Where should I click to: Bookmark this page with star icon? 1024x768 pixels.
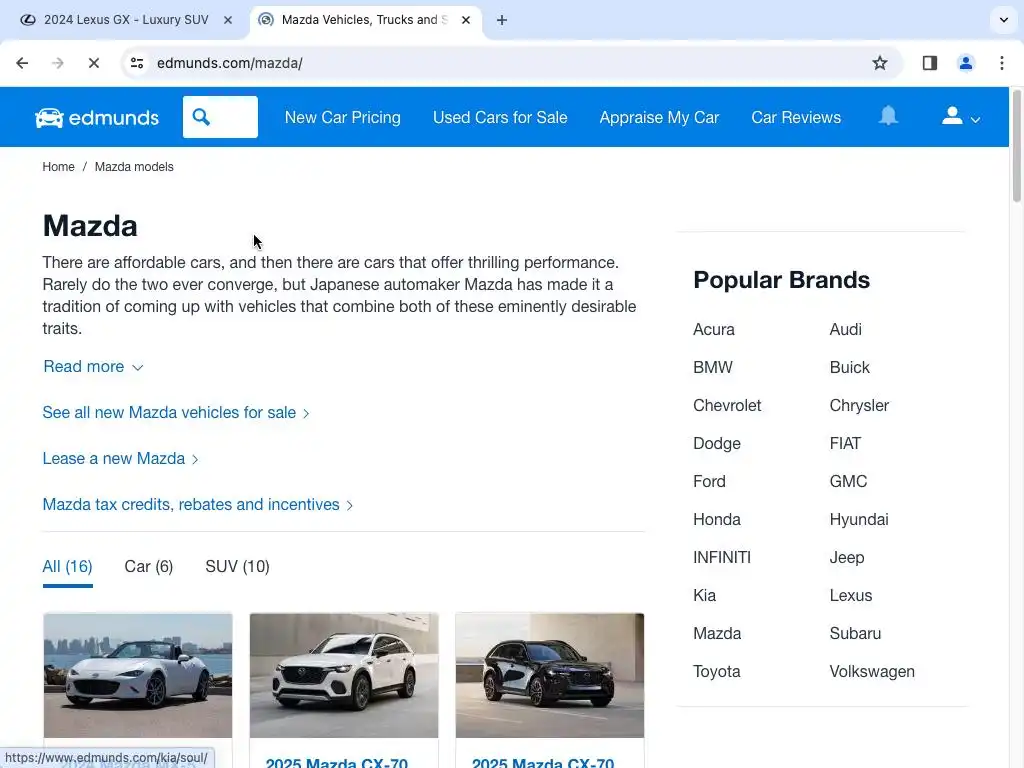(880, 63)
